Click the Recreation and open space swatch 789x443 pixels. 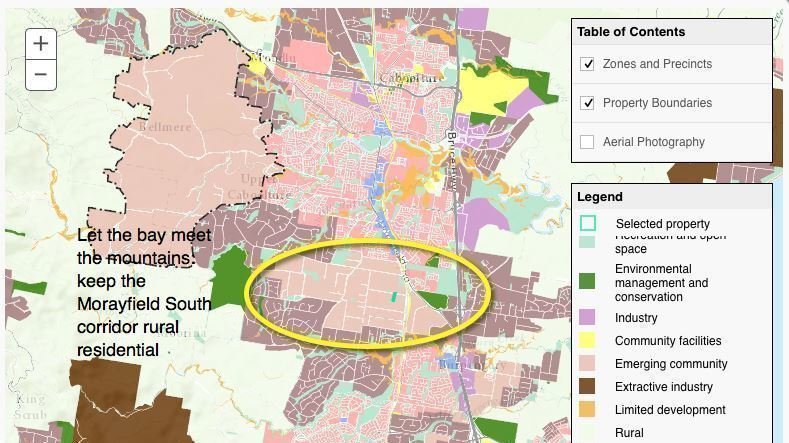pyautogui.click(x=588, y=242)
